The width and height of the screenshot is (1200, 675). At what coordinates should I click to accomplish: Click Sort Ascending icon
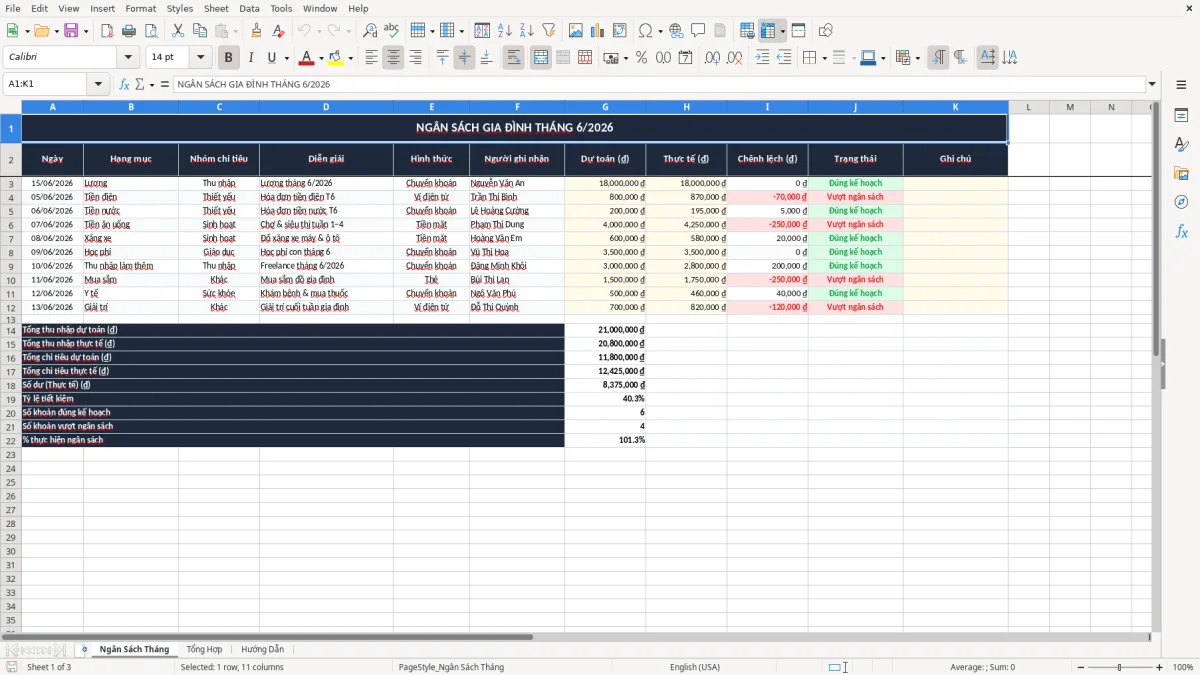click(x=505, y=31)
